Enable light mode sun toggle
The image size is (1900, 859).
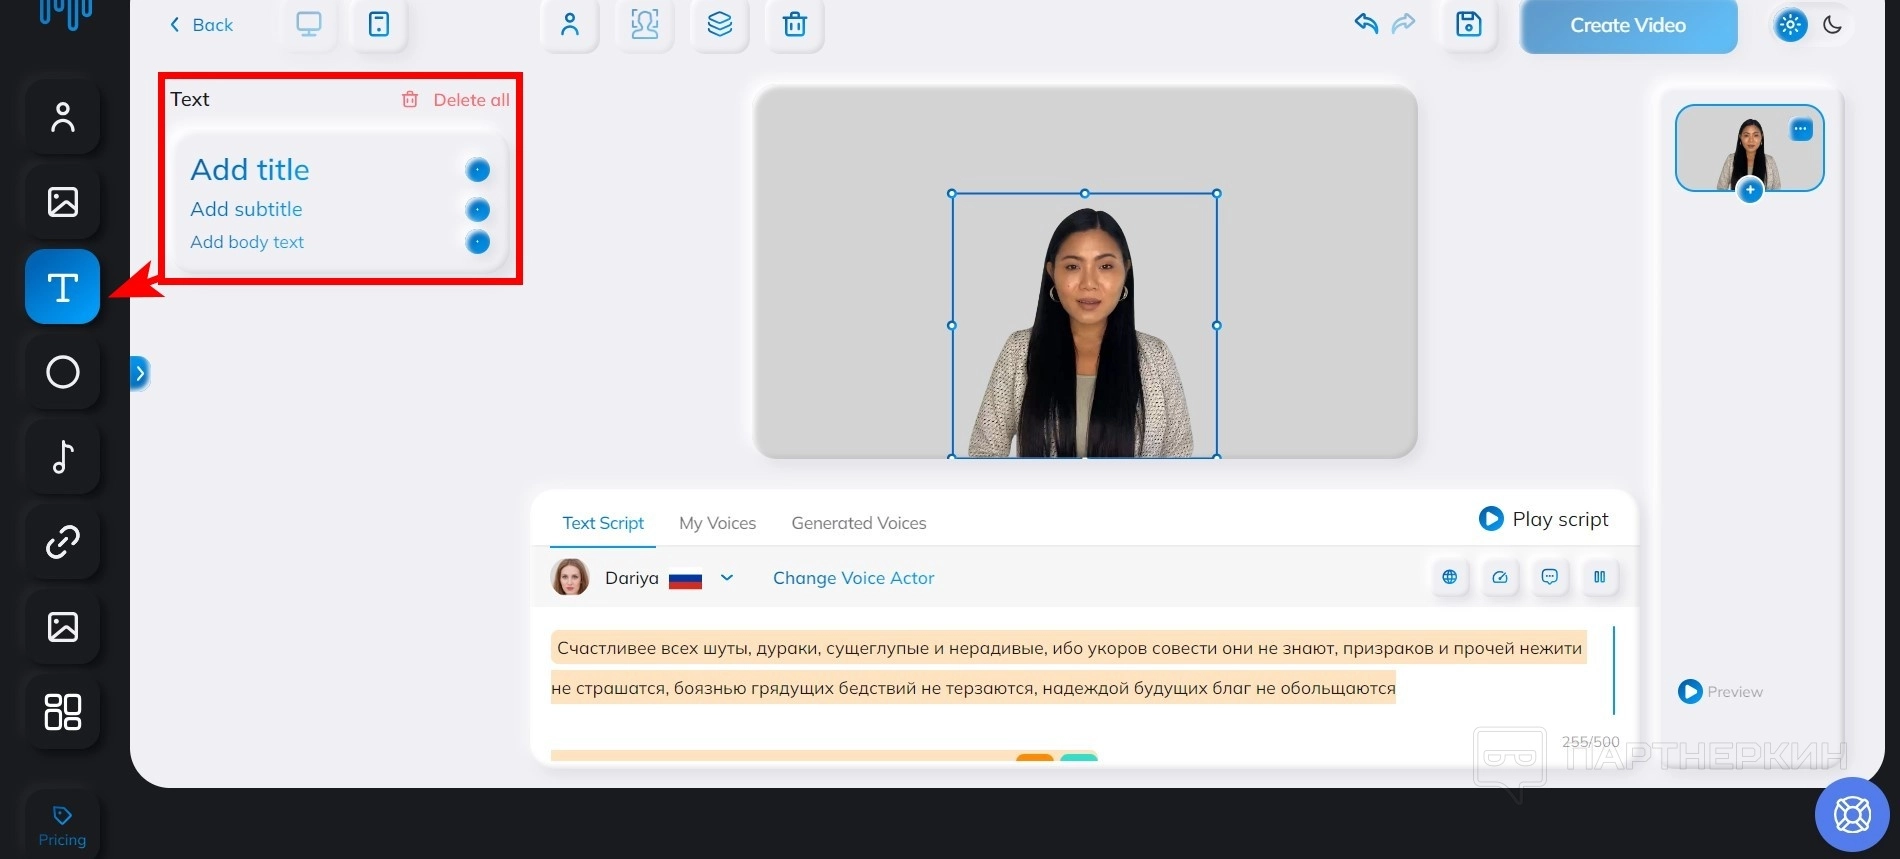1790,25
